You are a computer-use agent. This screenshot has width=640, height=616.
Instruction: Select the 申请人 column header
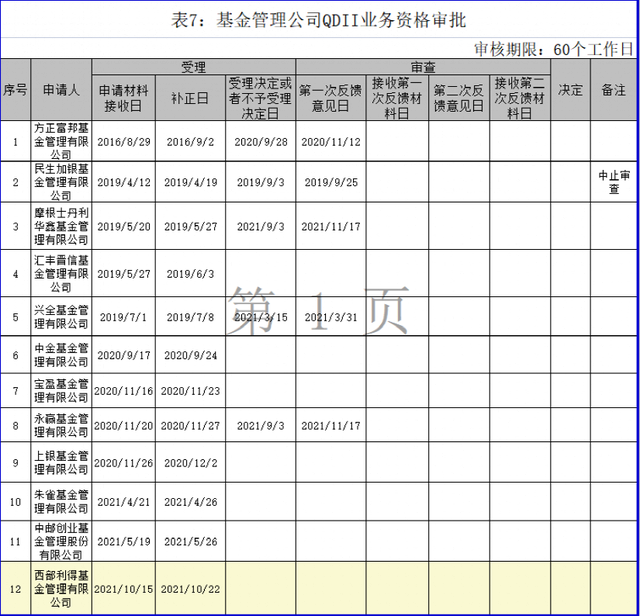[x=61, y=90]
